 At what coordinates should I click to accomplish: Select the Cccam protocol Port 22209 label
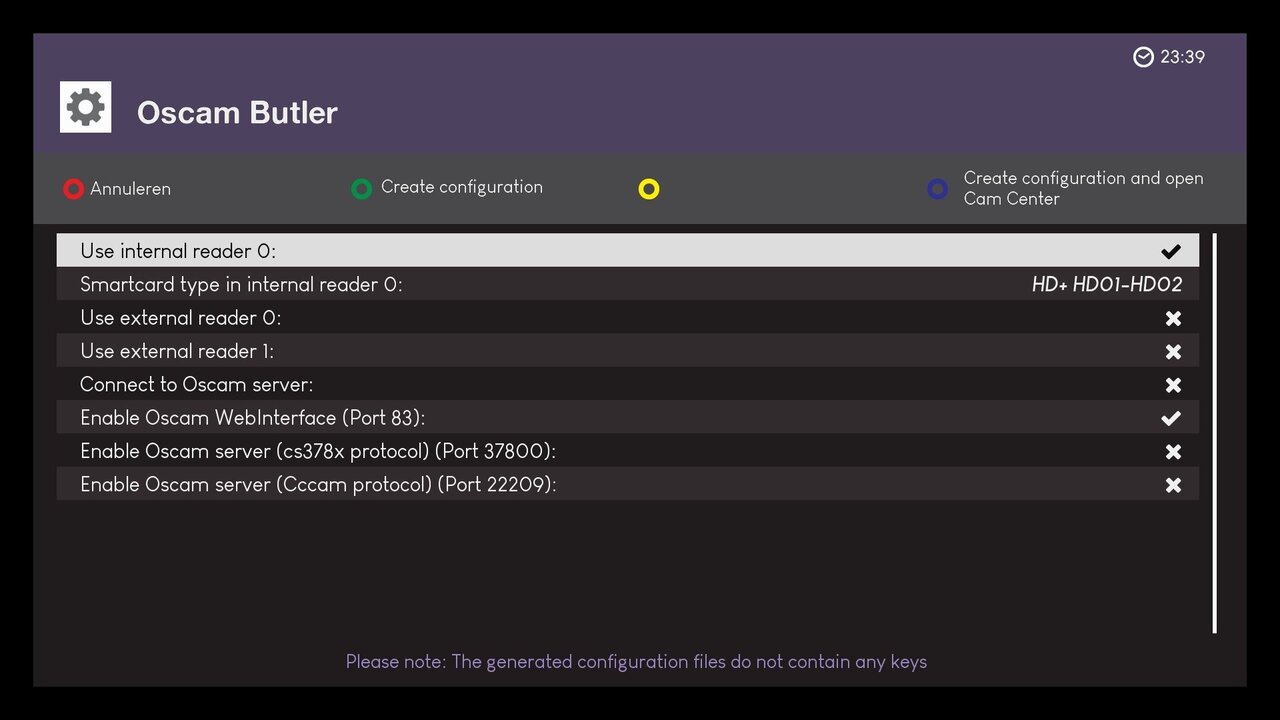(318, 485)
